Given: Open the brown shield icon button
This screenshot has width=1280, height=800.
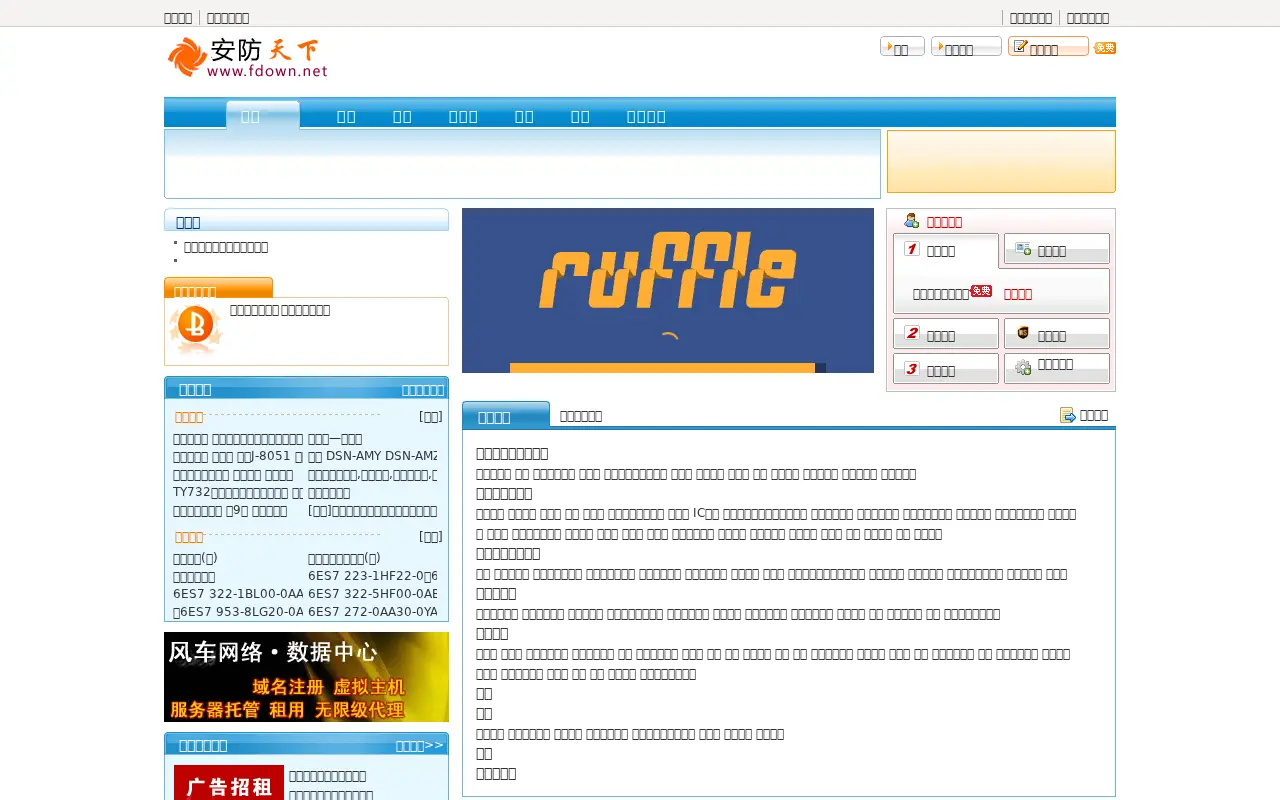Looking at the screenshot, I should (x=1056, y=334).
